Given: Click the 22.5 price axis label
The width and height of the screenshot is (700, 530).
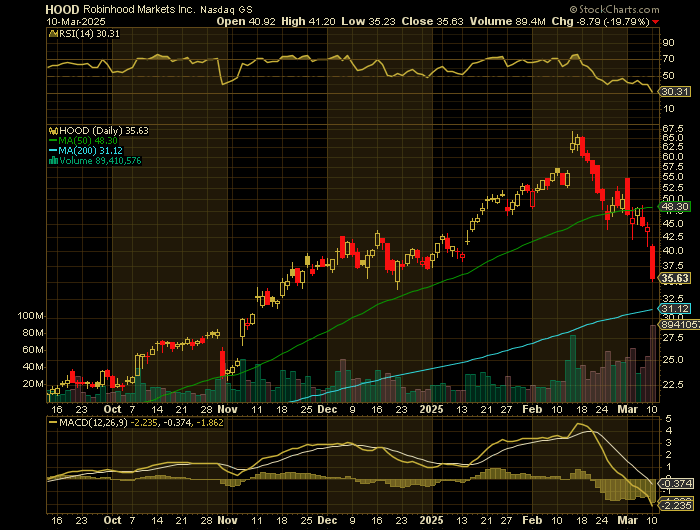Looking at the screenshot, I should click(673, 384).
